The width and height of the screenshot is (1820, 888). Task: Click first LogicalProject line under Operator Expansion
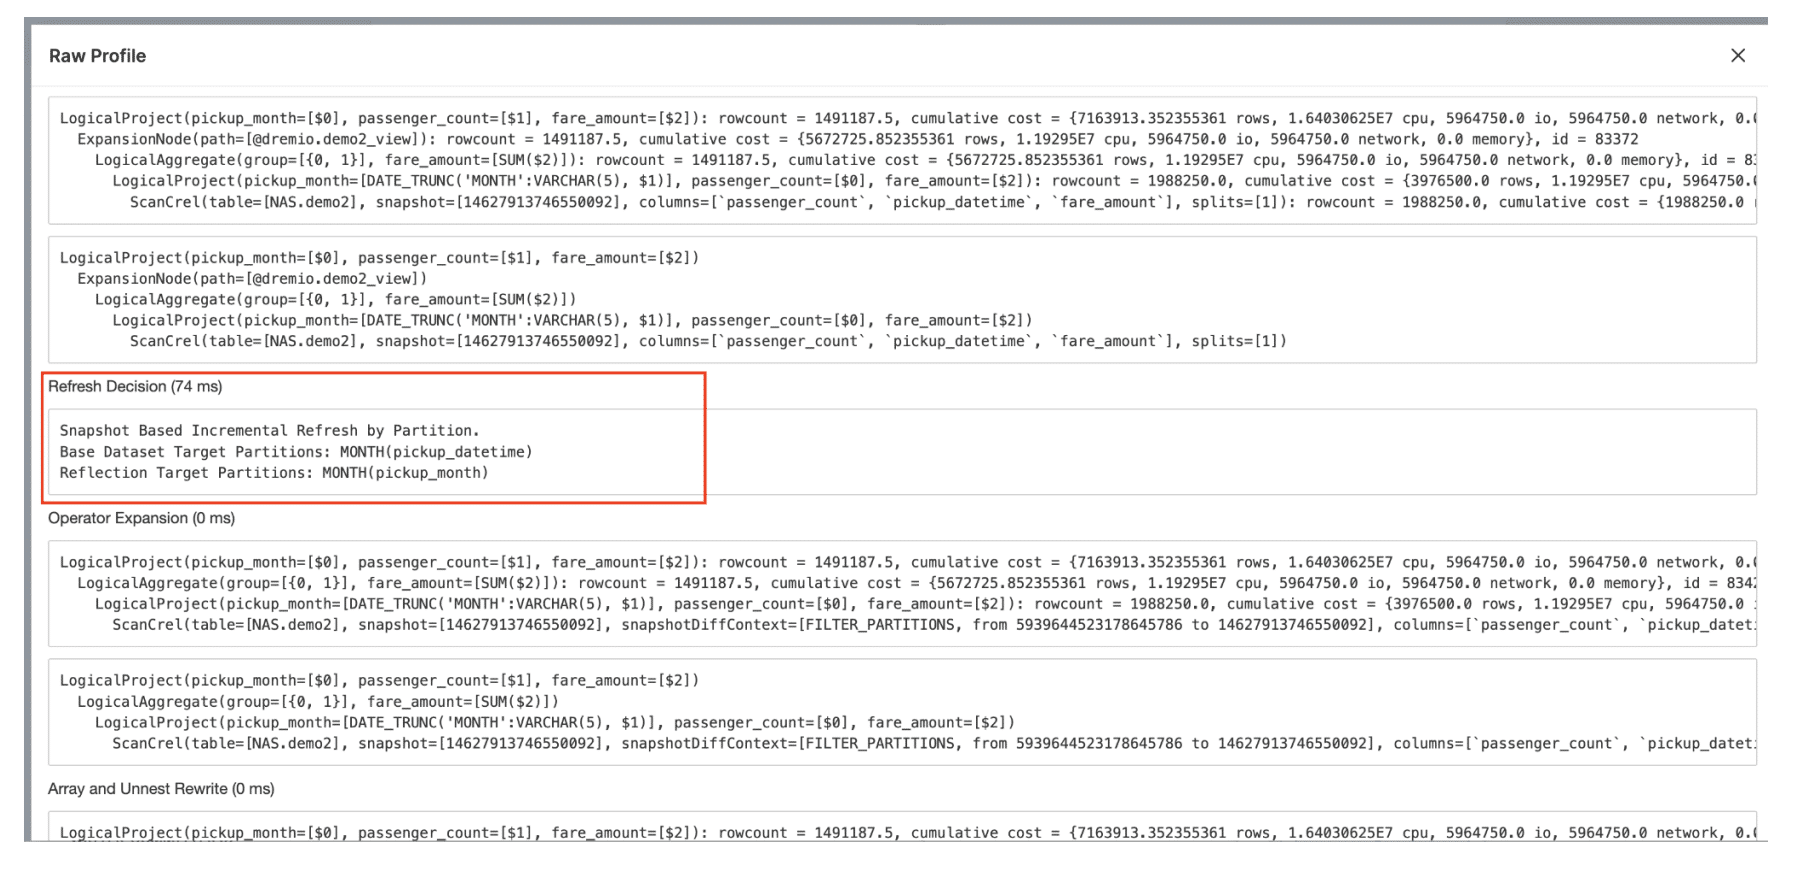[700, 562]
